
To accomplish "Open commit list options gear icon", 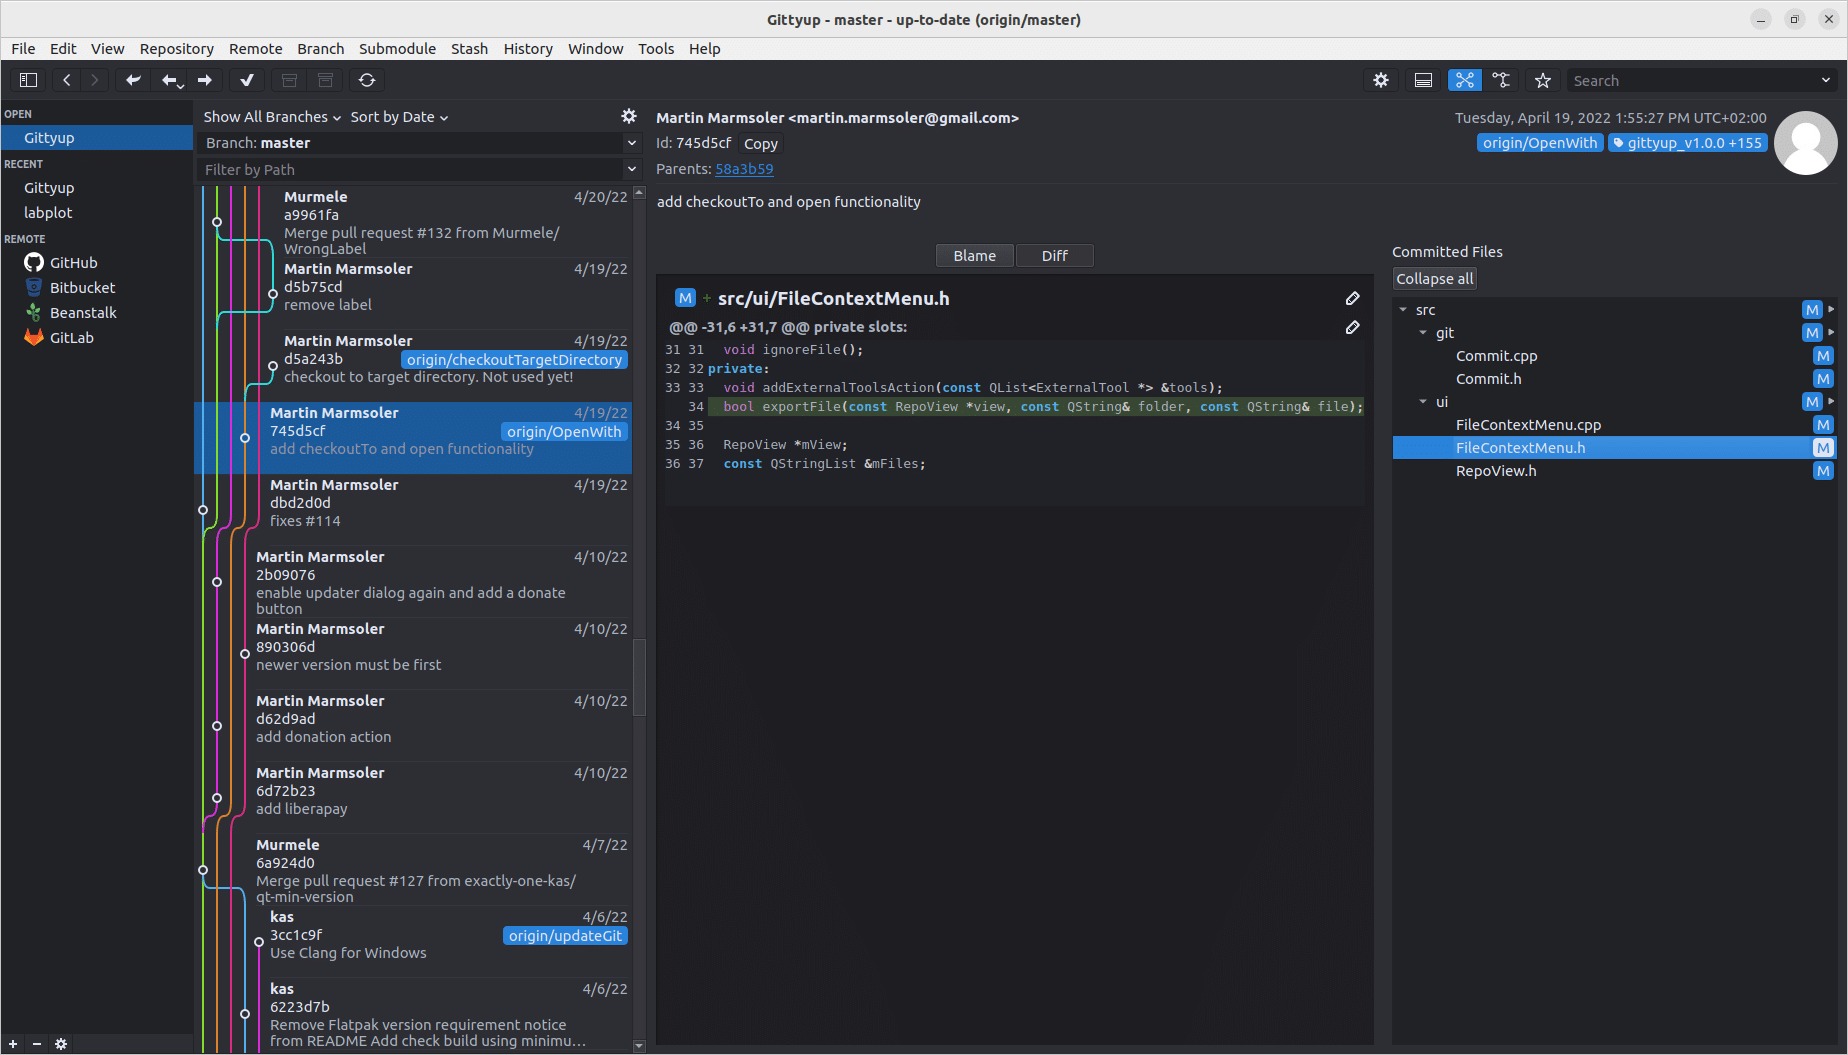I will (628, 117).
